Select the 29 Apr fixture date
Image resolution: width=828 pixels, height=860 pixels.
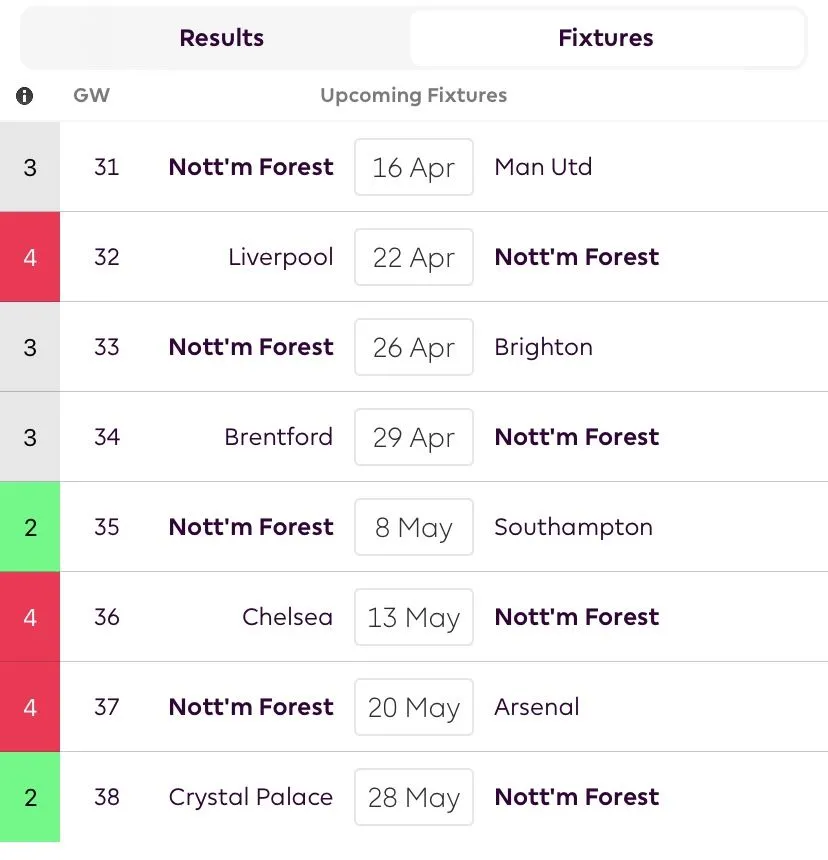[413, 437]
